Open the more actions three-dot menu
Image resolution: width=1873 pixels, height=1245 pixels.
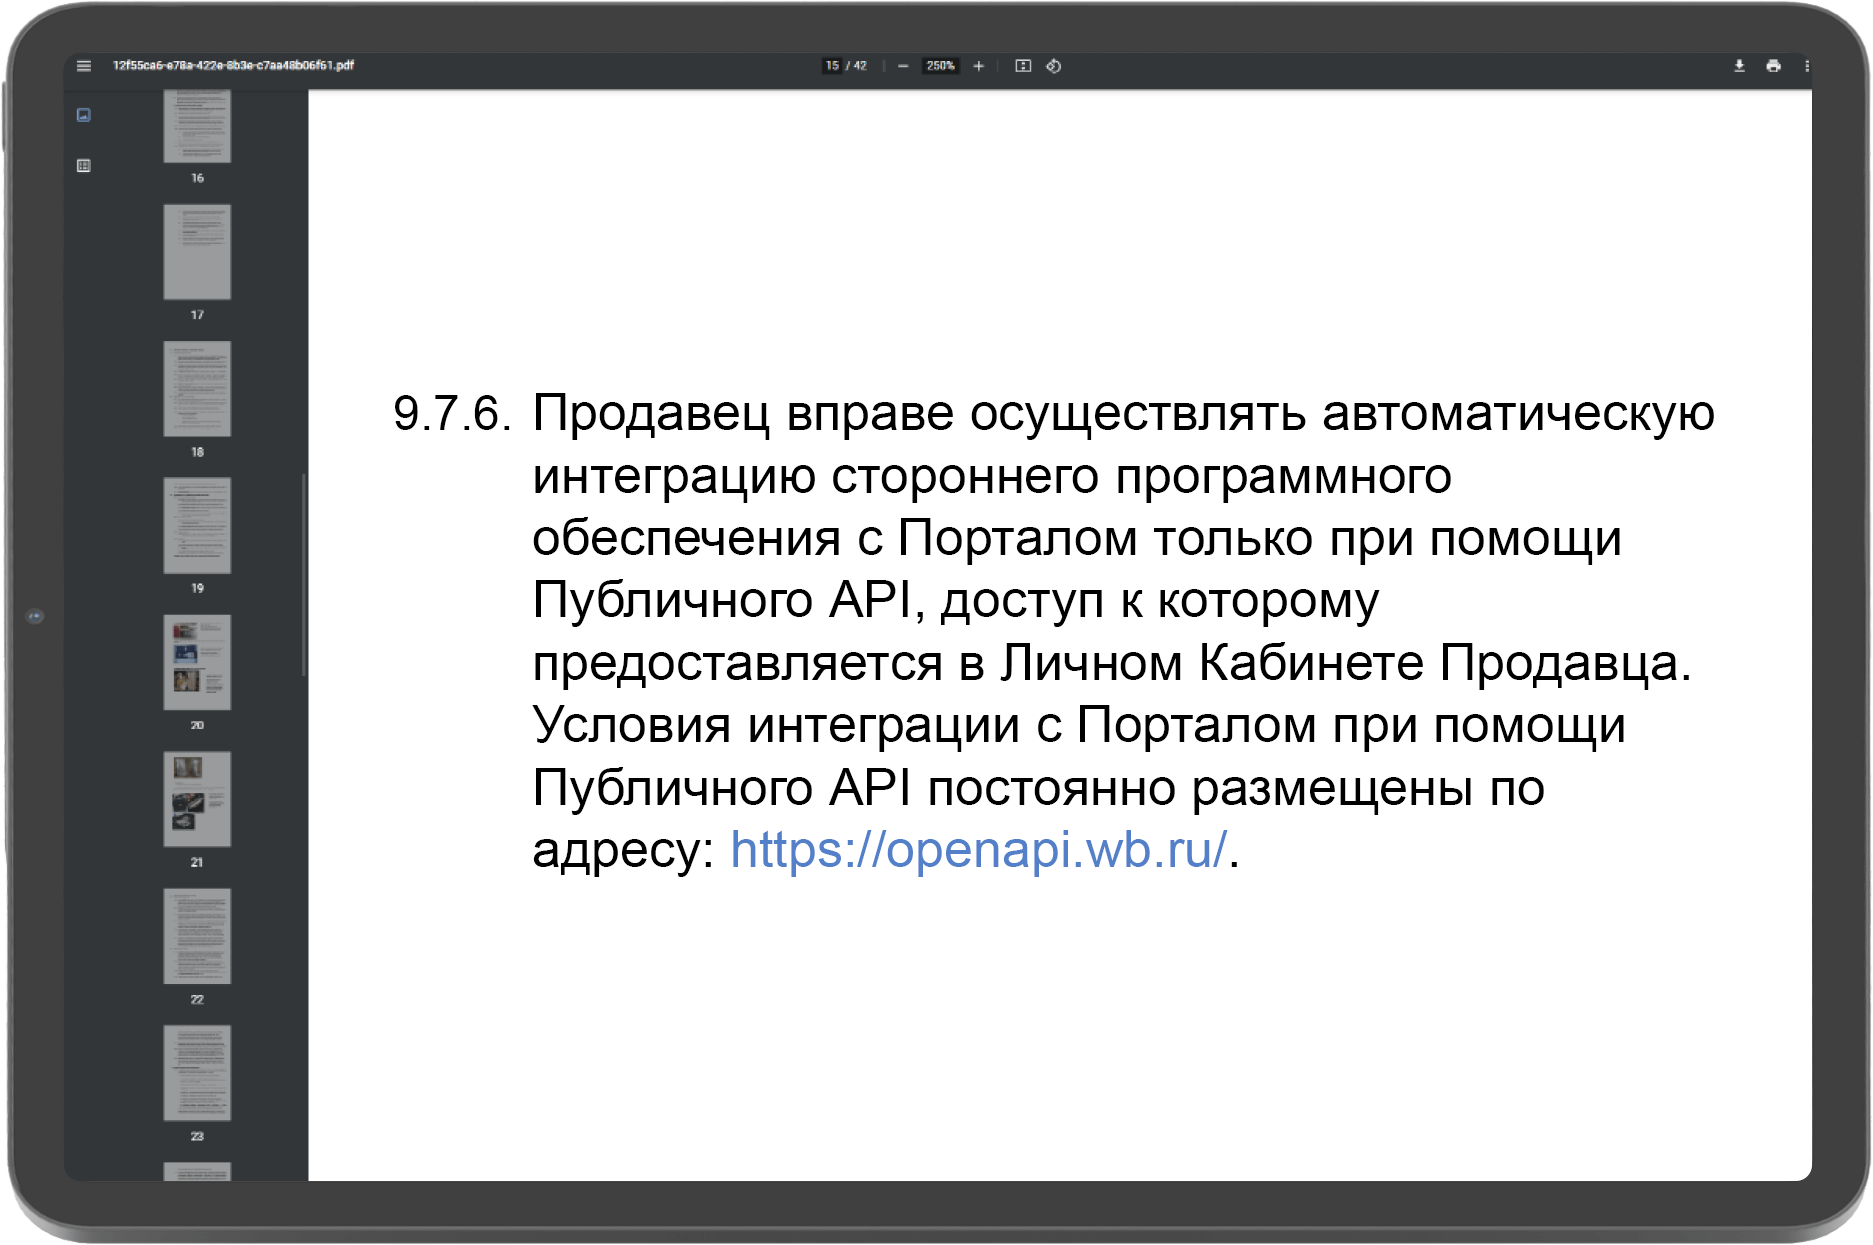click(1806, 66)
